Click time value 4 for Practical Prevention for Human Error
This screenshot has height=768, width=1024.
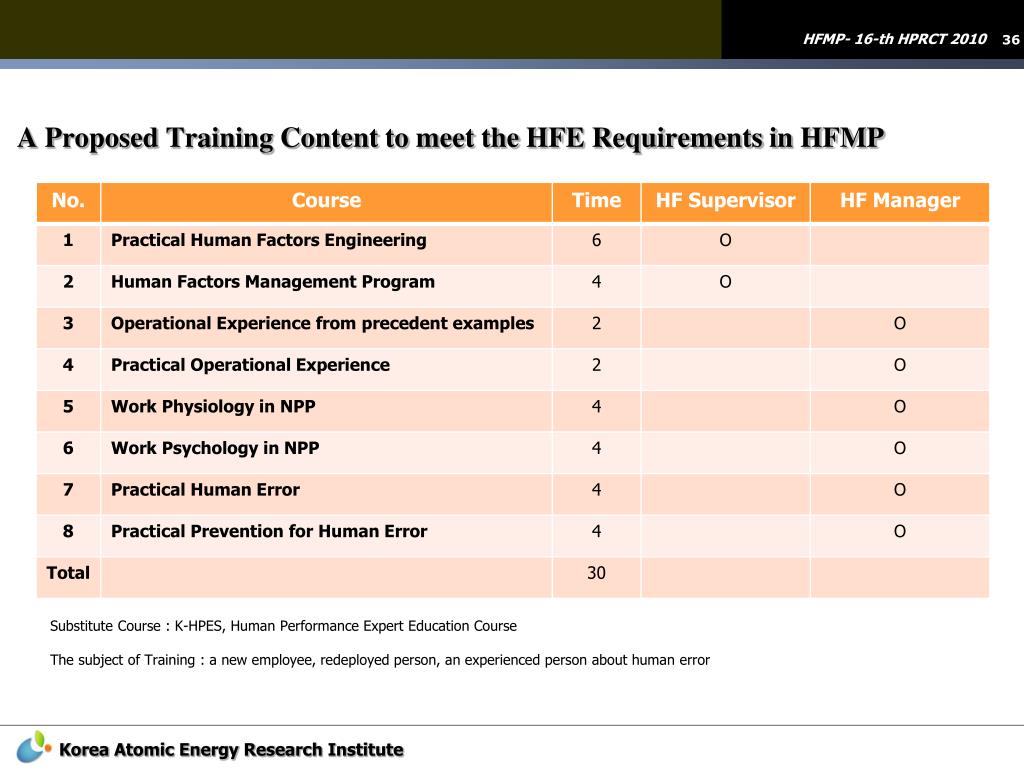(x=596, y=532)
